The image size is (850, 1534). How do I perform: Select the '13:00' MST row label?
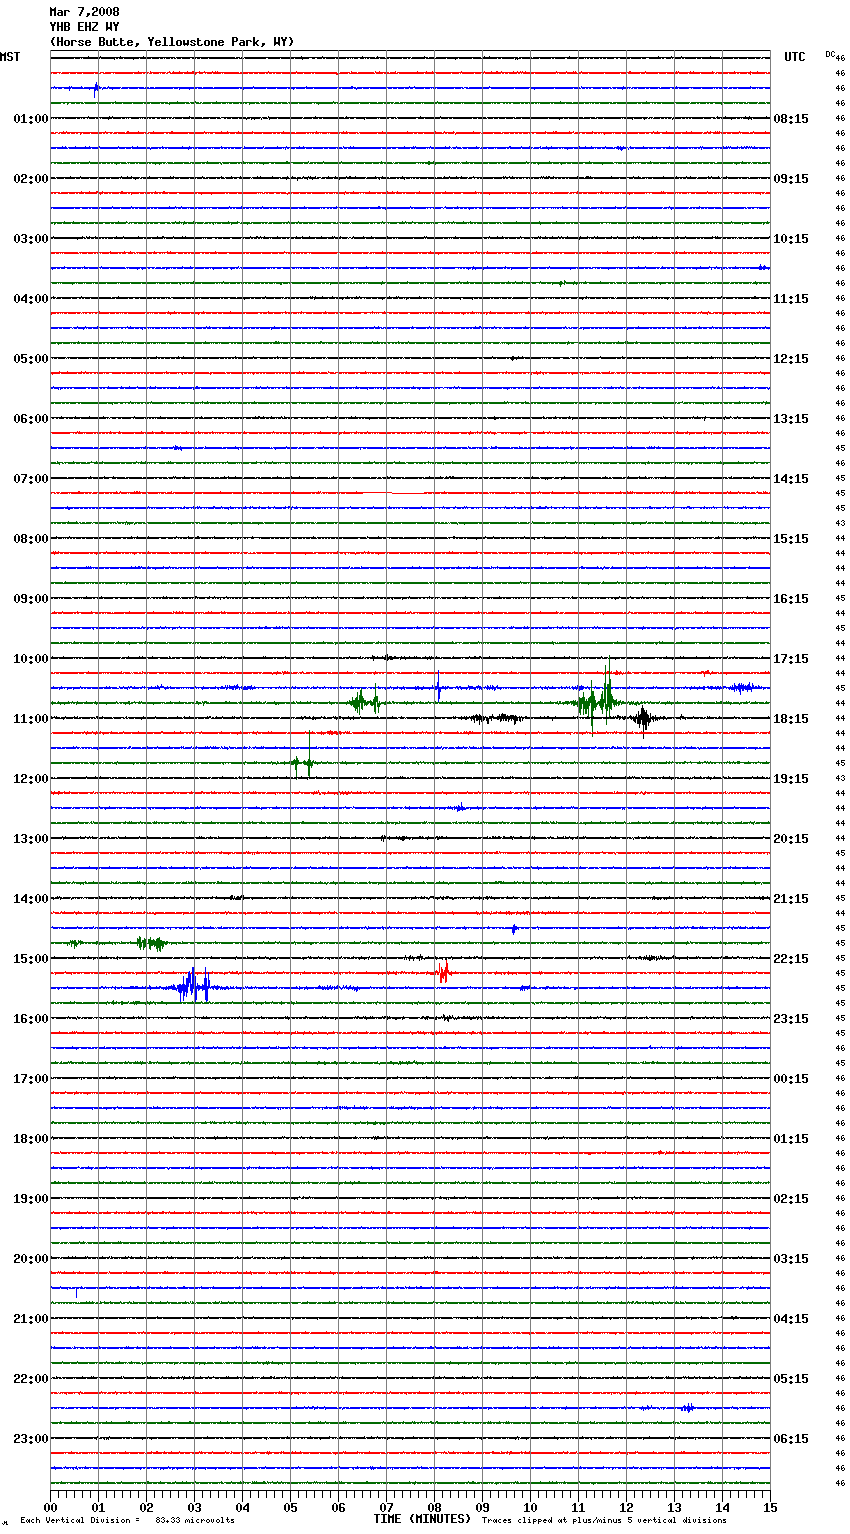pos(31,839)
